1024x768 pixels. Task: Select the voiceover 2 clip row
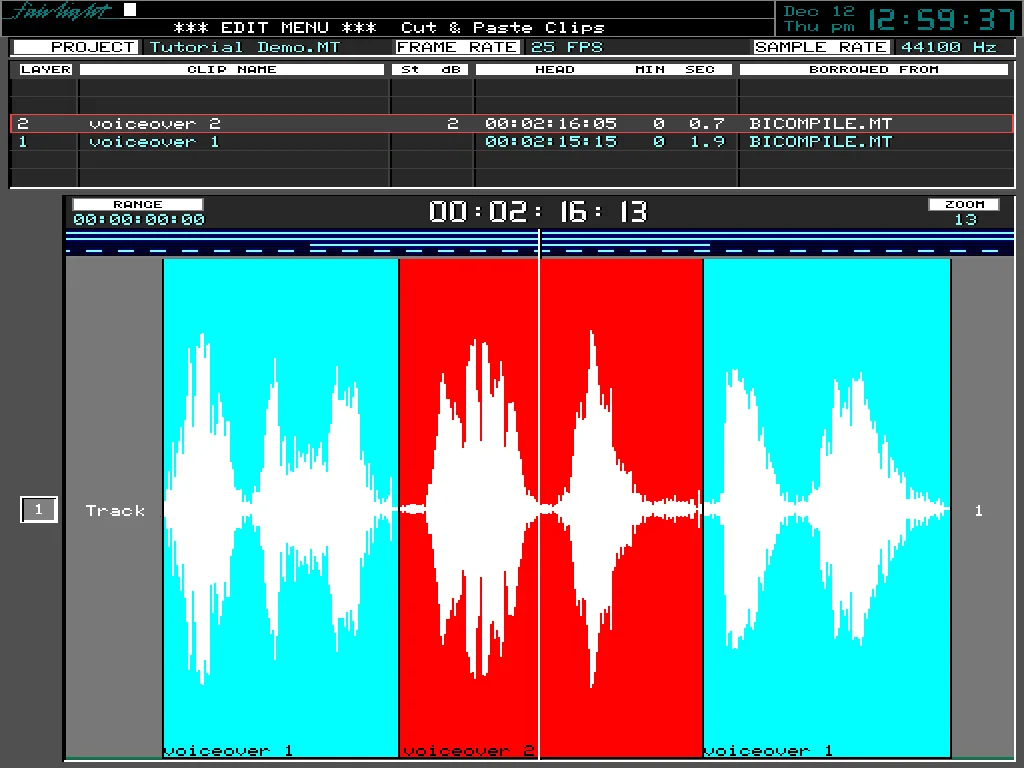511,123
